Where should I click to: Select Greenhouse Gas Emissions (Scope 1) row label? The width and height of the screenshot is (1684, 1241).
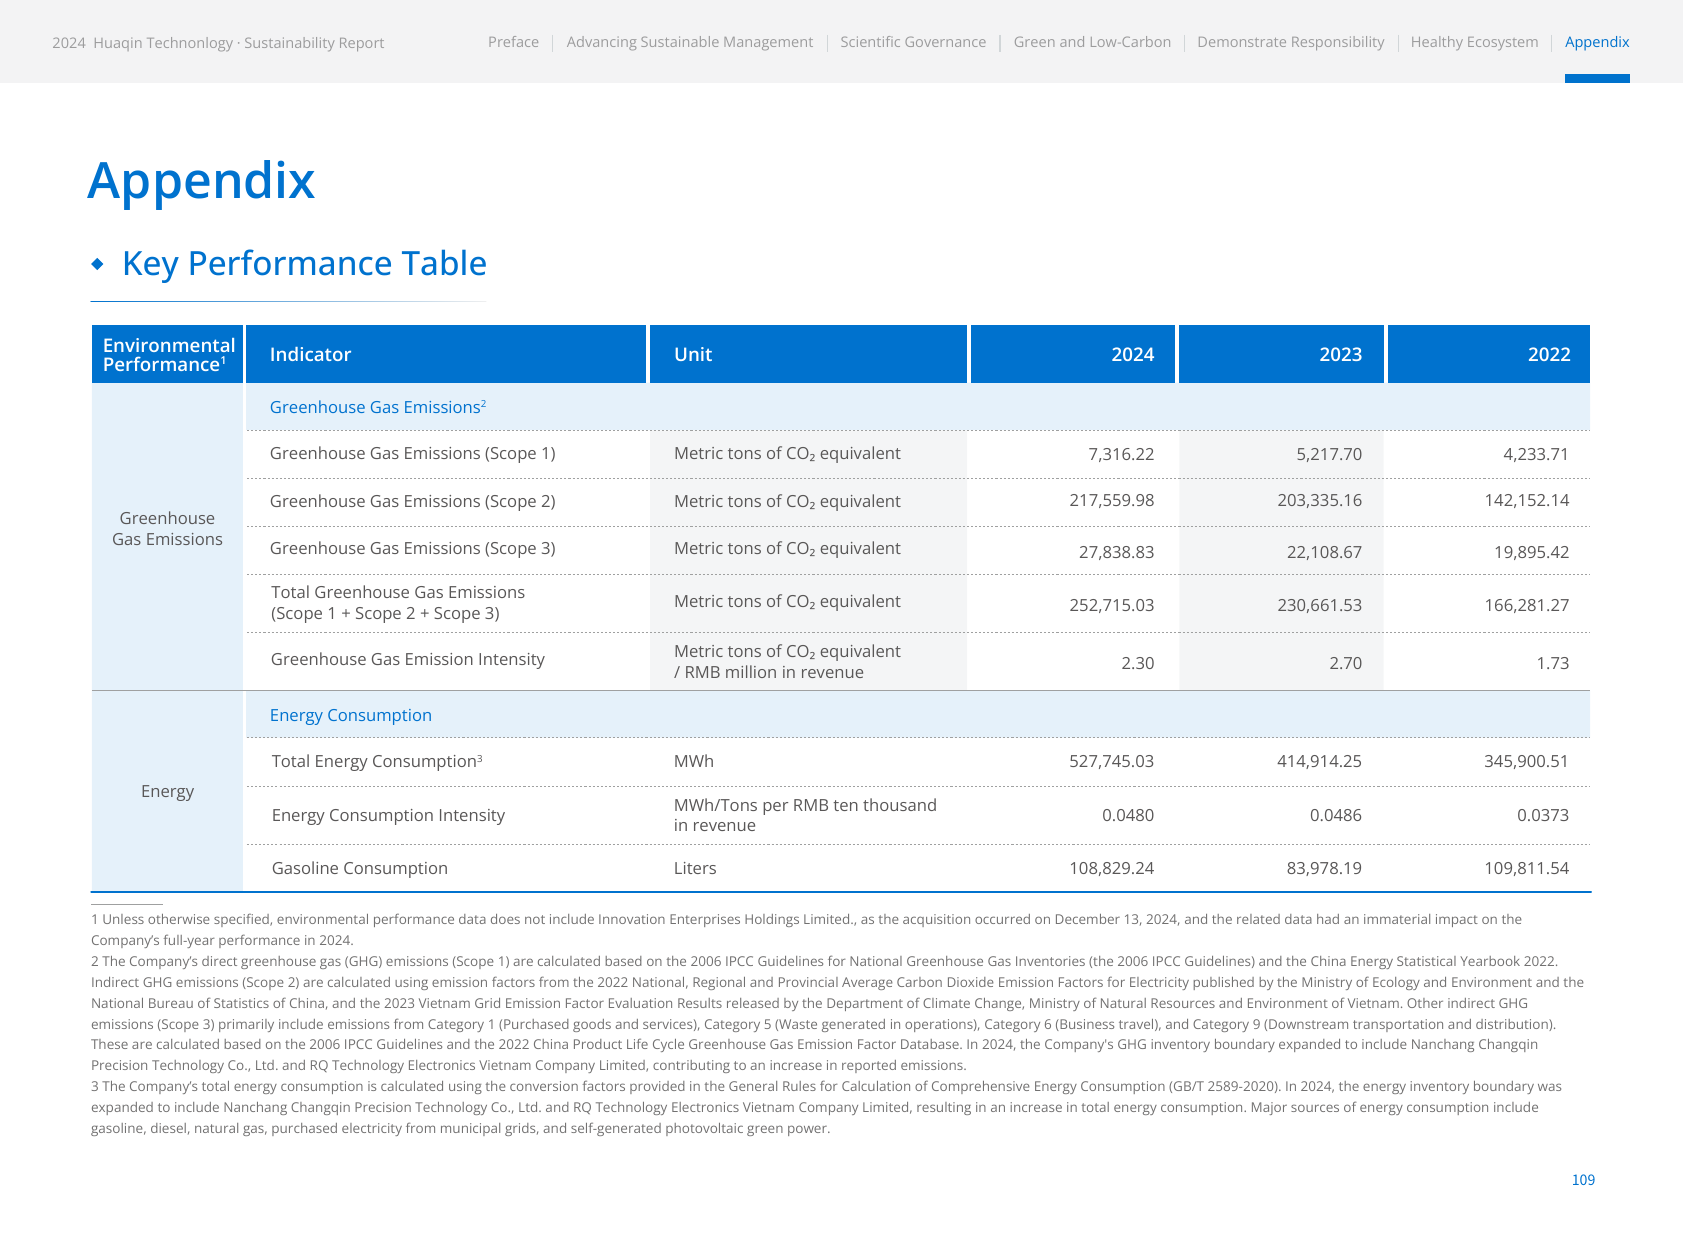pyautogui.click(x=413, y=454)
